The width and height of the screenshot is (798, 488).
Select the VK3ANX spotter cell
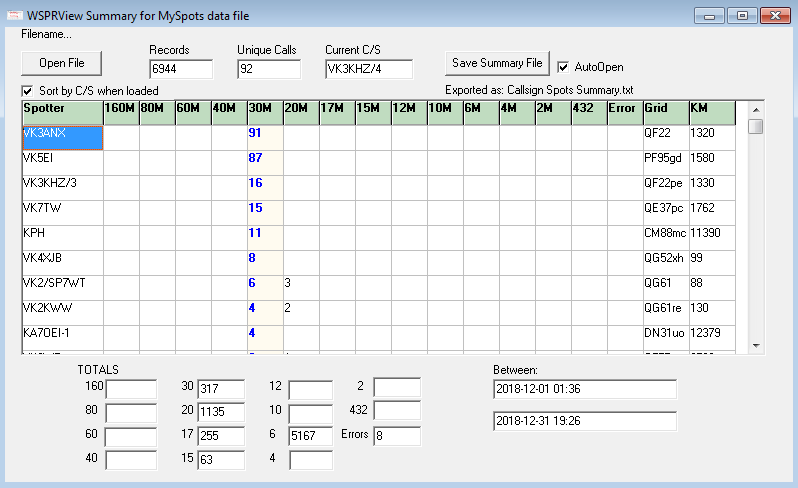[x=62, y=137]
